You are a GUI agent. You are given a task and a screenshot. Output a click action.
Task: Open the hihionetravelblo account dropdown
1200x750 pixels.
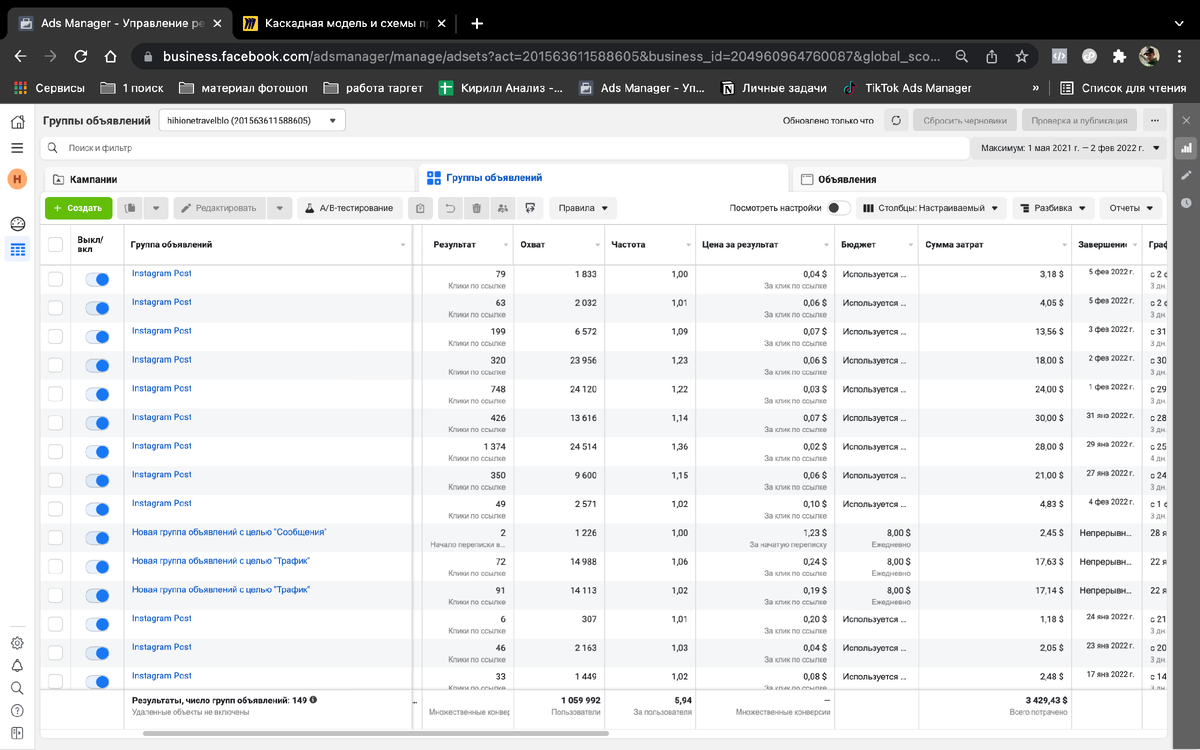[252, 120]
